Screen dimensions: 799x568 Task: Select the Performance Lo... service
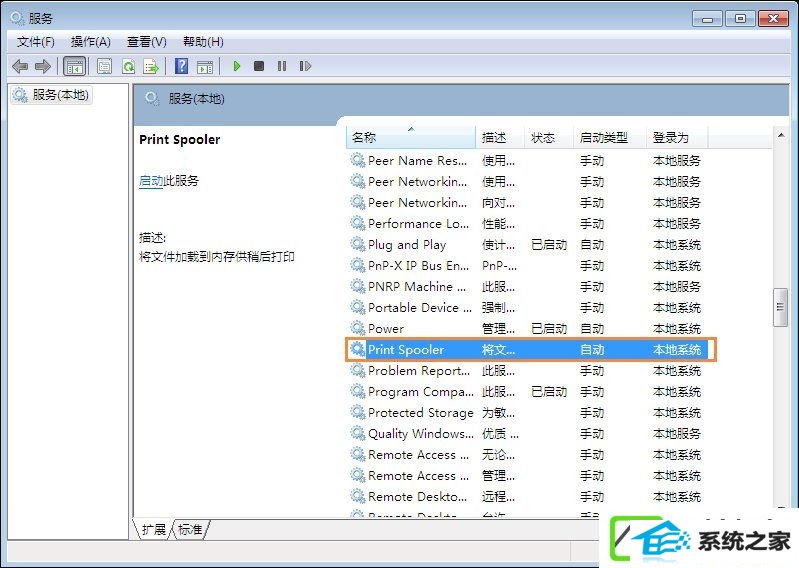coord(527,224)
